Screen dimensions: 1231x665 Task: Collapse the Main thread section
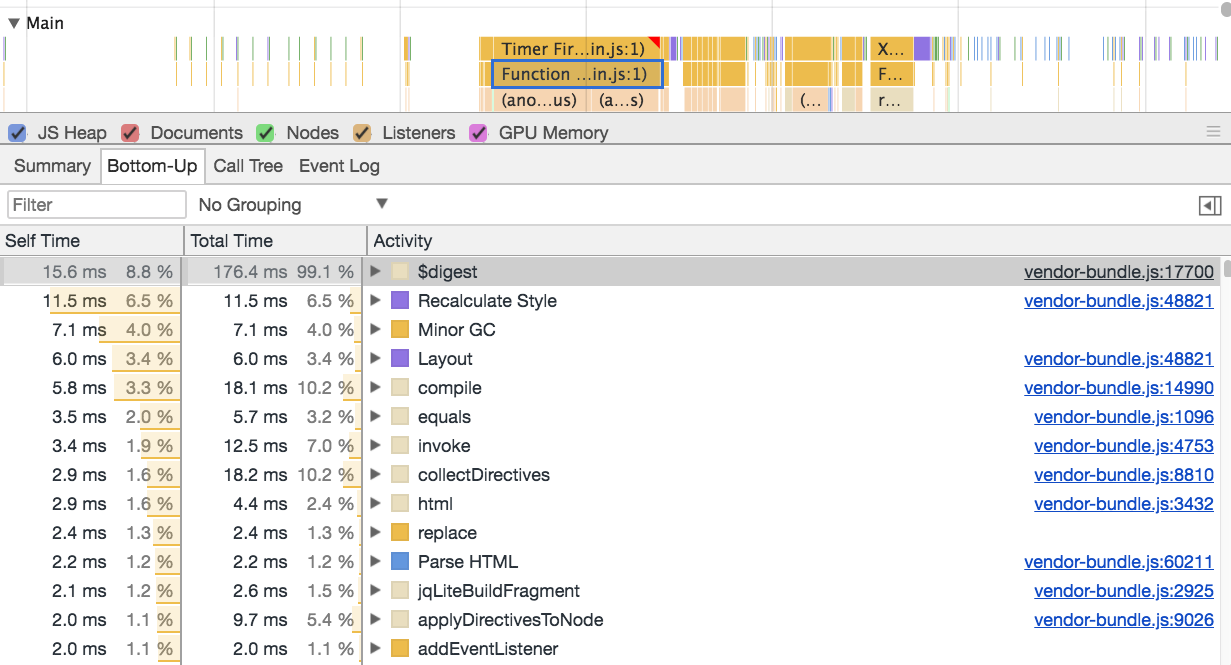(x=14, y=23)
